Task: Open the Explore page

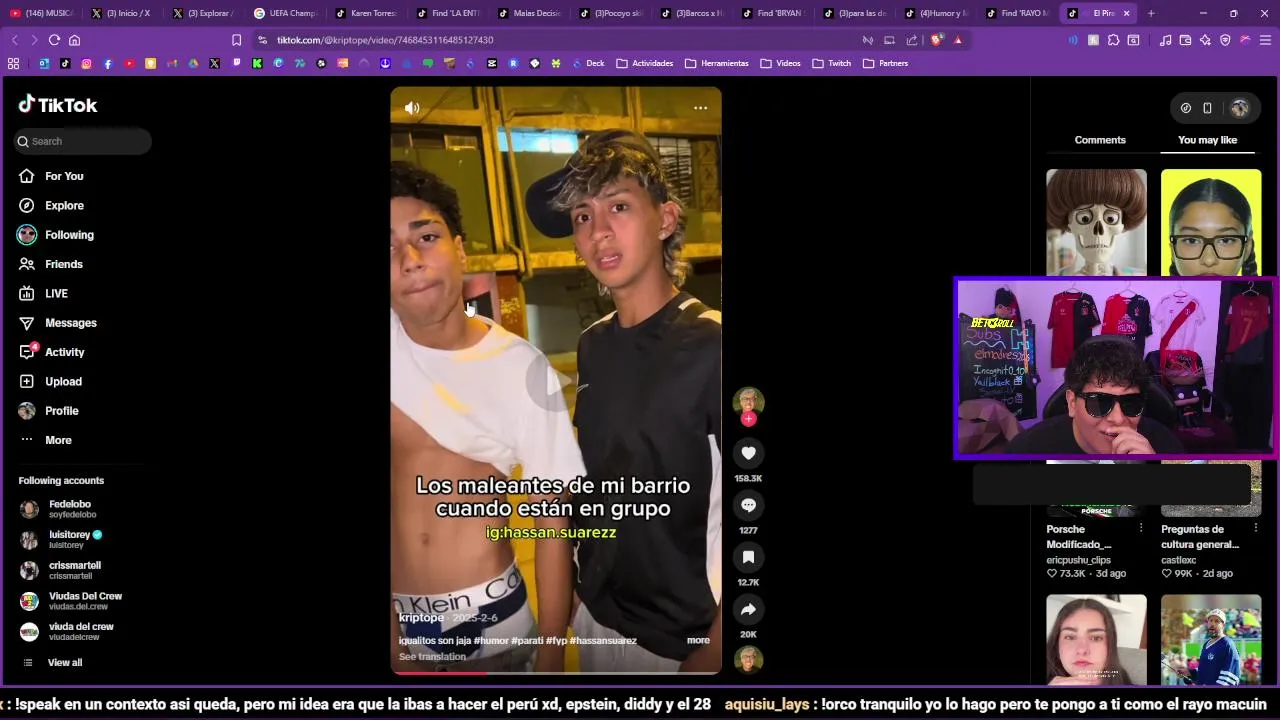Action: 64,205
